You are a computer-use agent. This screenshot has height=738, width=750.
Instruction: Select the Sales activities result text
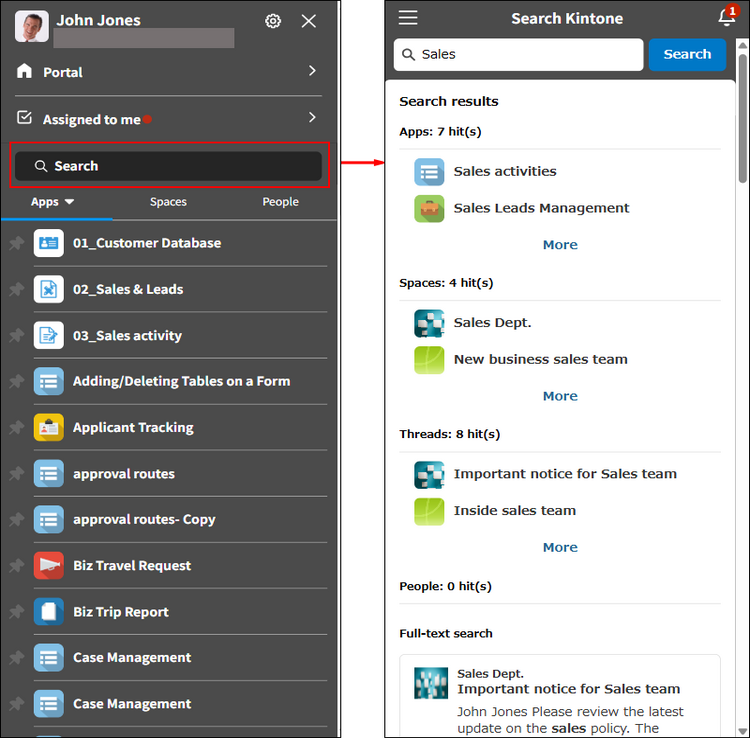tap(505, 171)
